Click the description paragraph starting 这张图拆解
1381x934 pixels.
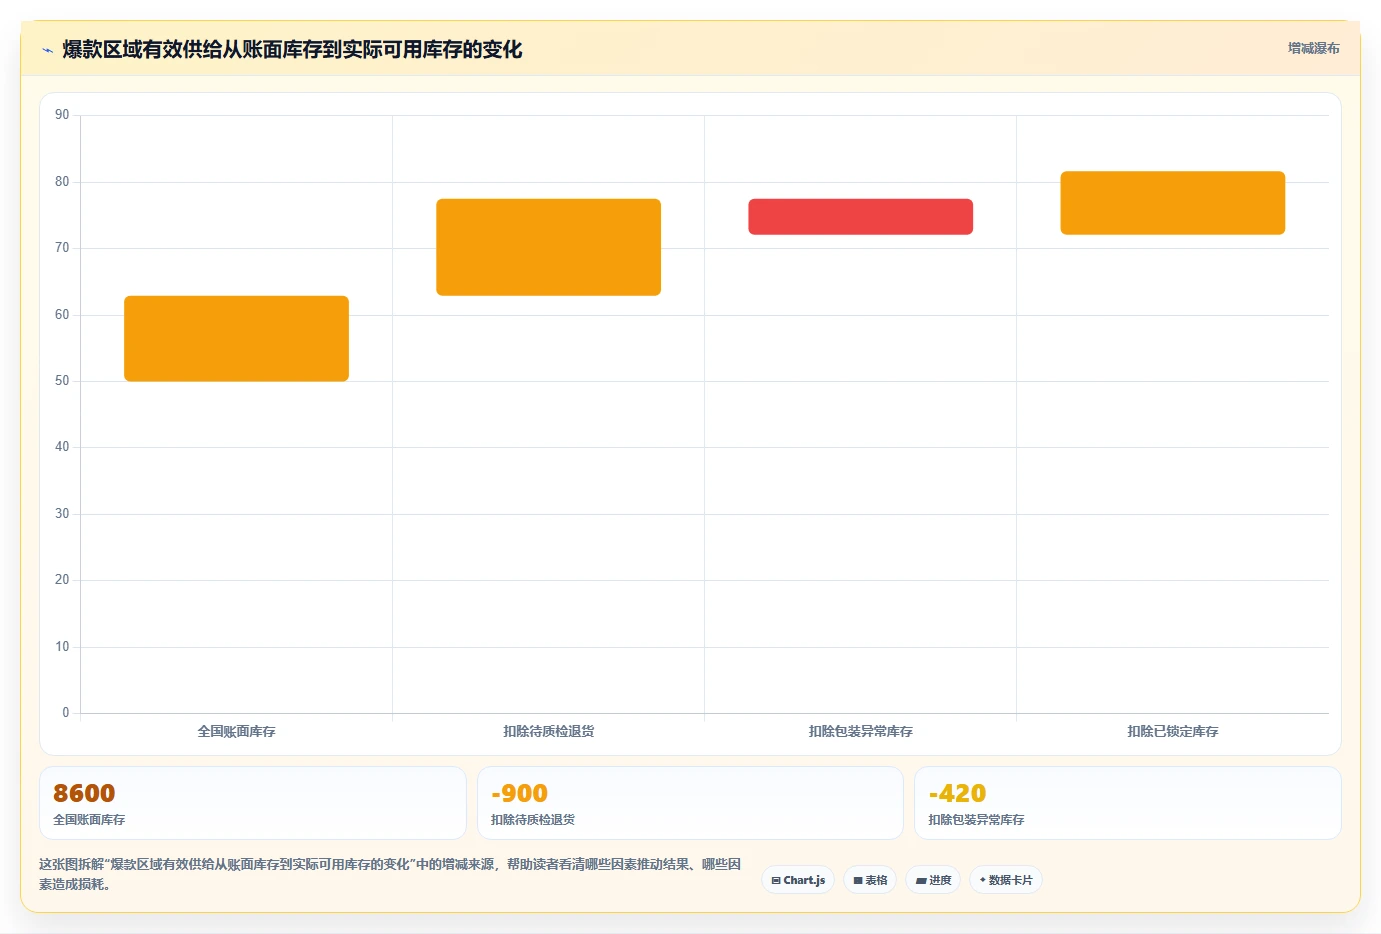coord(390,874)
